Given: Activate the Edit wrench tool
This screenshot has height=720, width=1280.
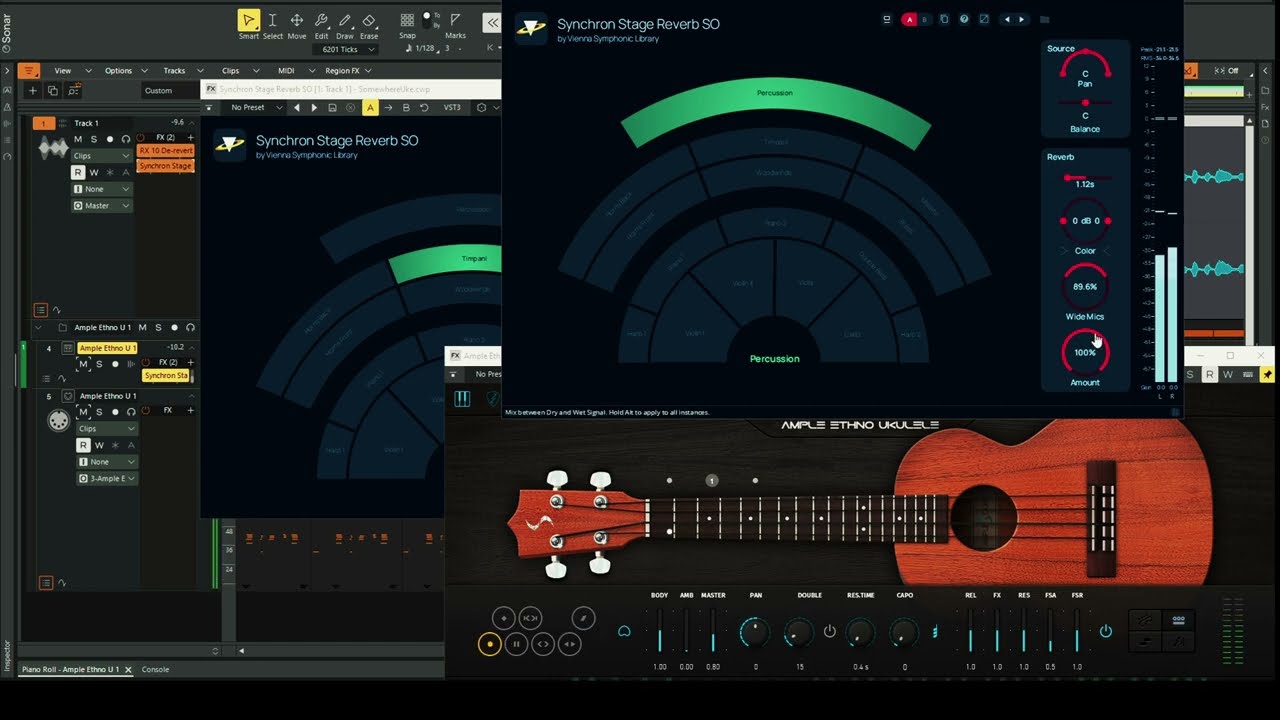Looking at the screenshot, I should pyautogui.click(x=321, y=21).
